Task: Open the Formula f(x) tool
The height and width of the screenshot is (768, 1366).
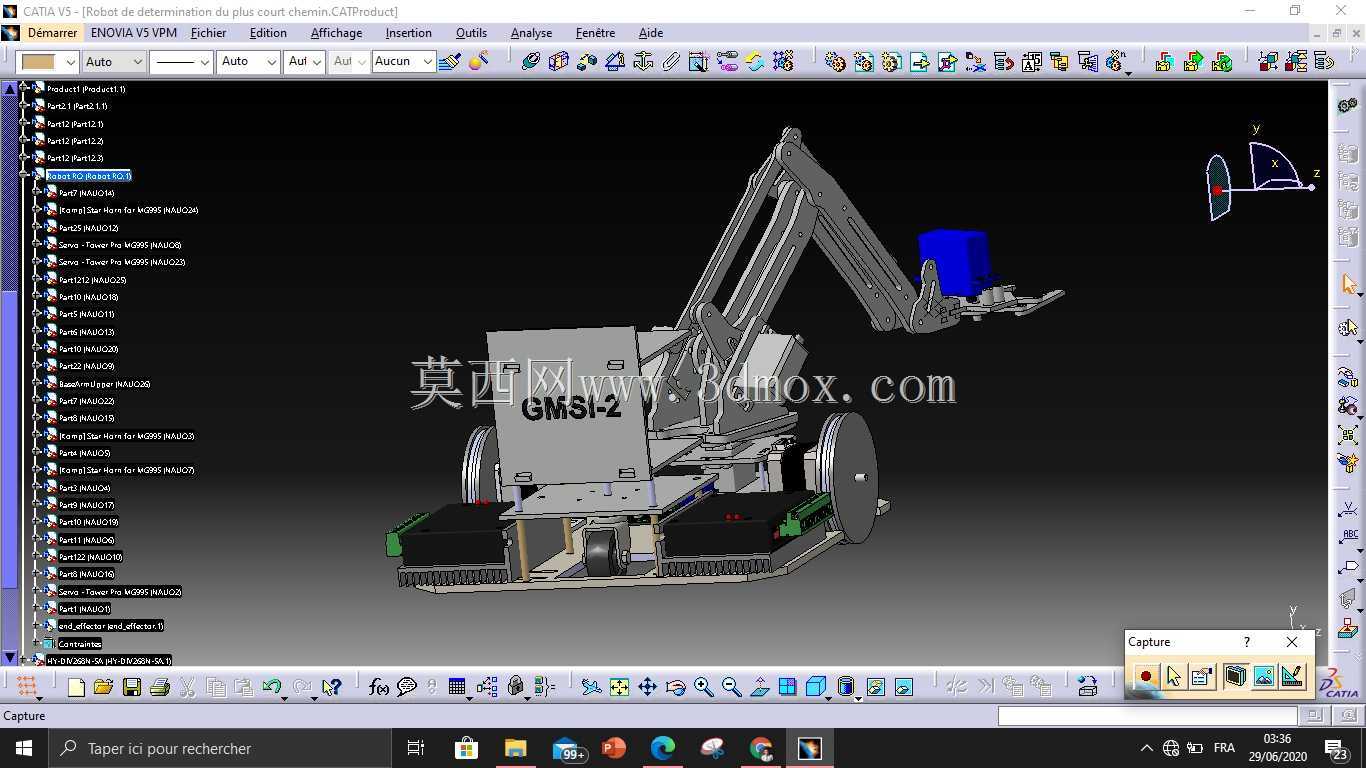Action: click(379, 687)
